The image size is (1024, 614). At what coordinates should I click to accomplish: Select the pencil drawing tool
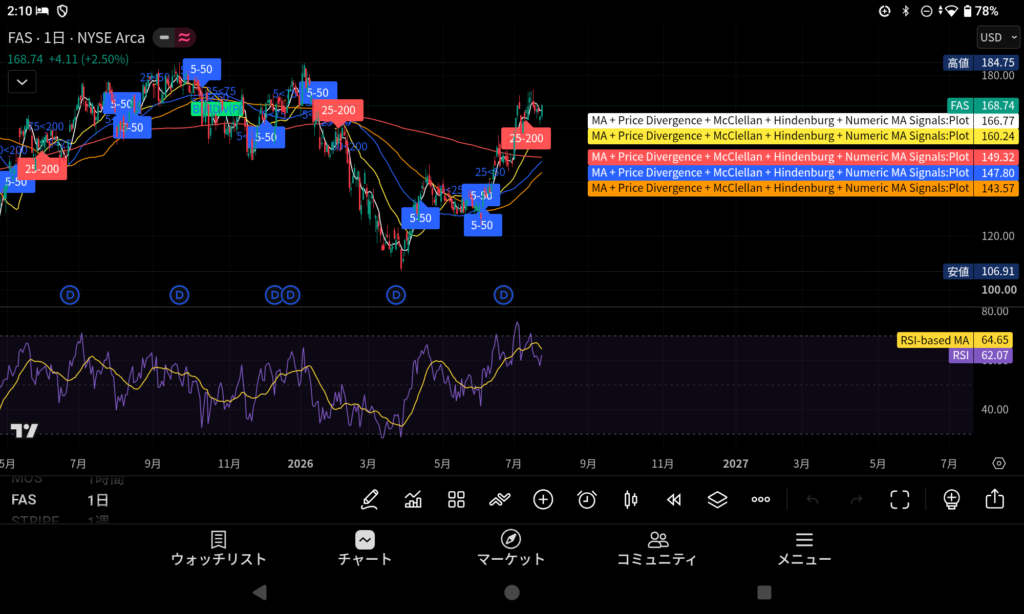[370, 500]
